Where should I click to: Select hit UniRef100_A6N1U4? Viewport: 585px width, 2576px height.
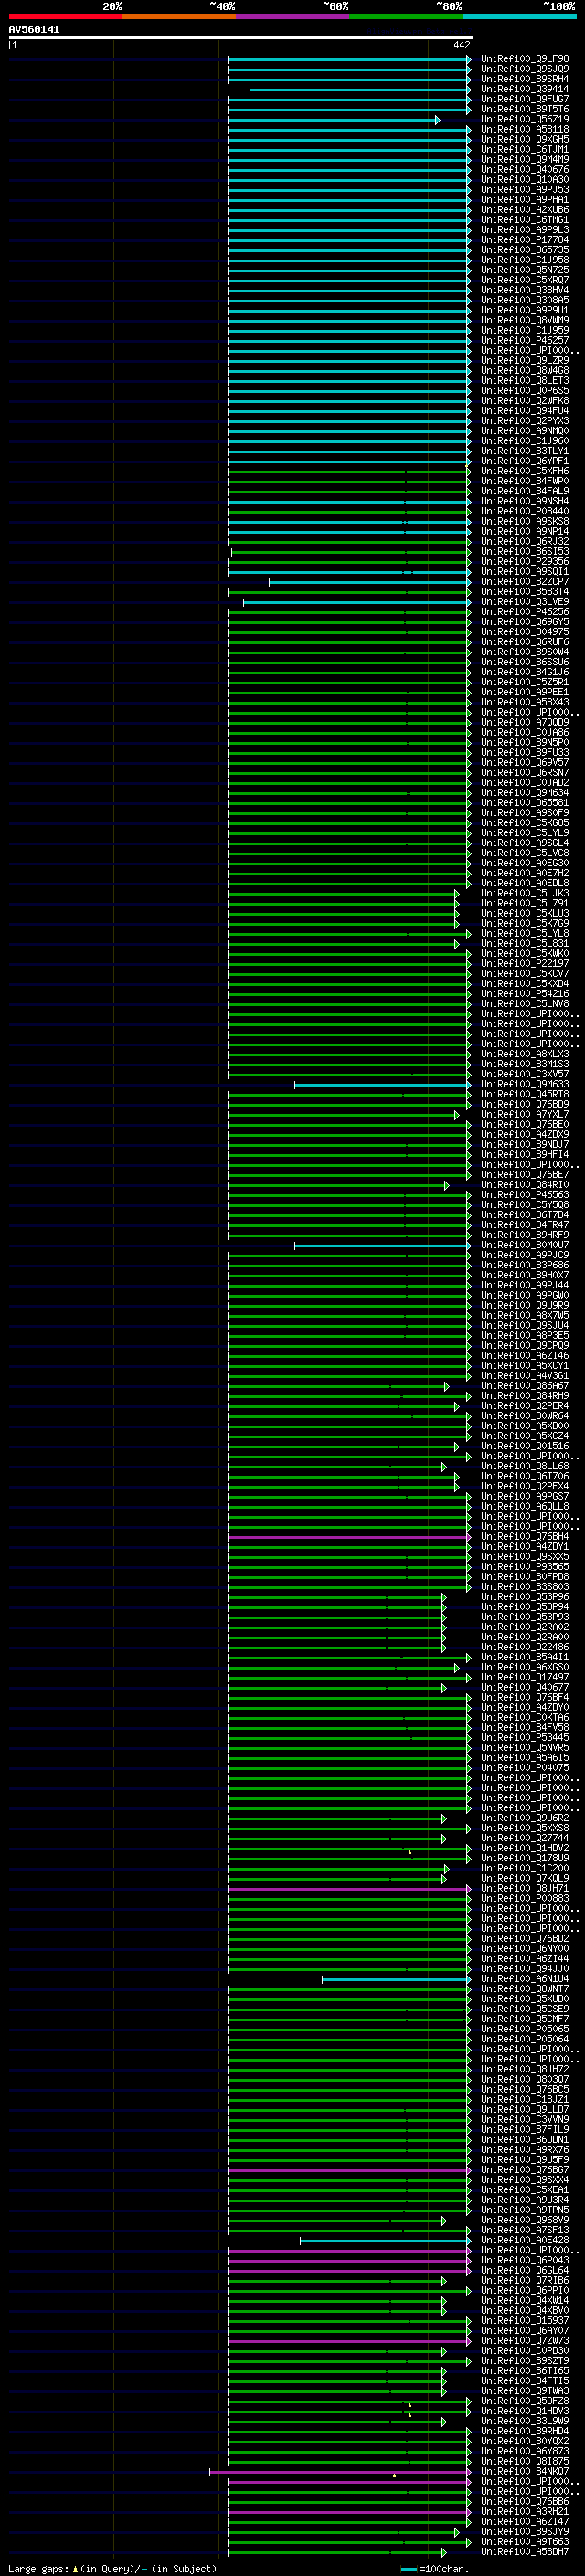525,1979
